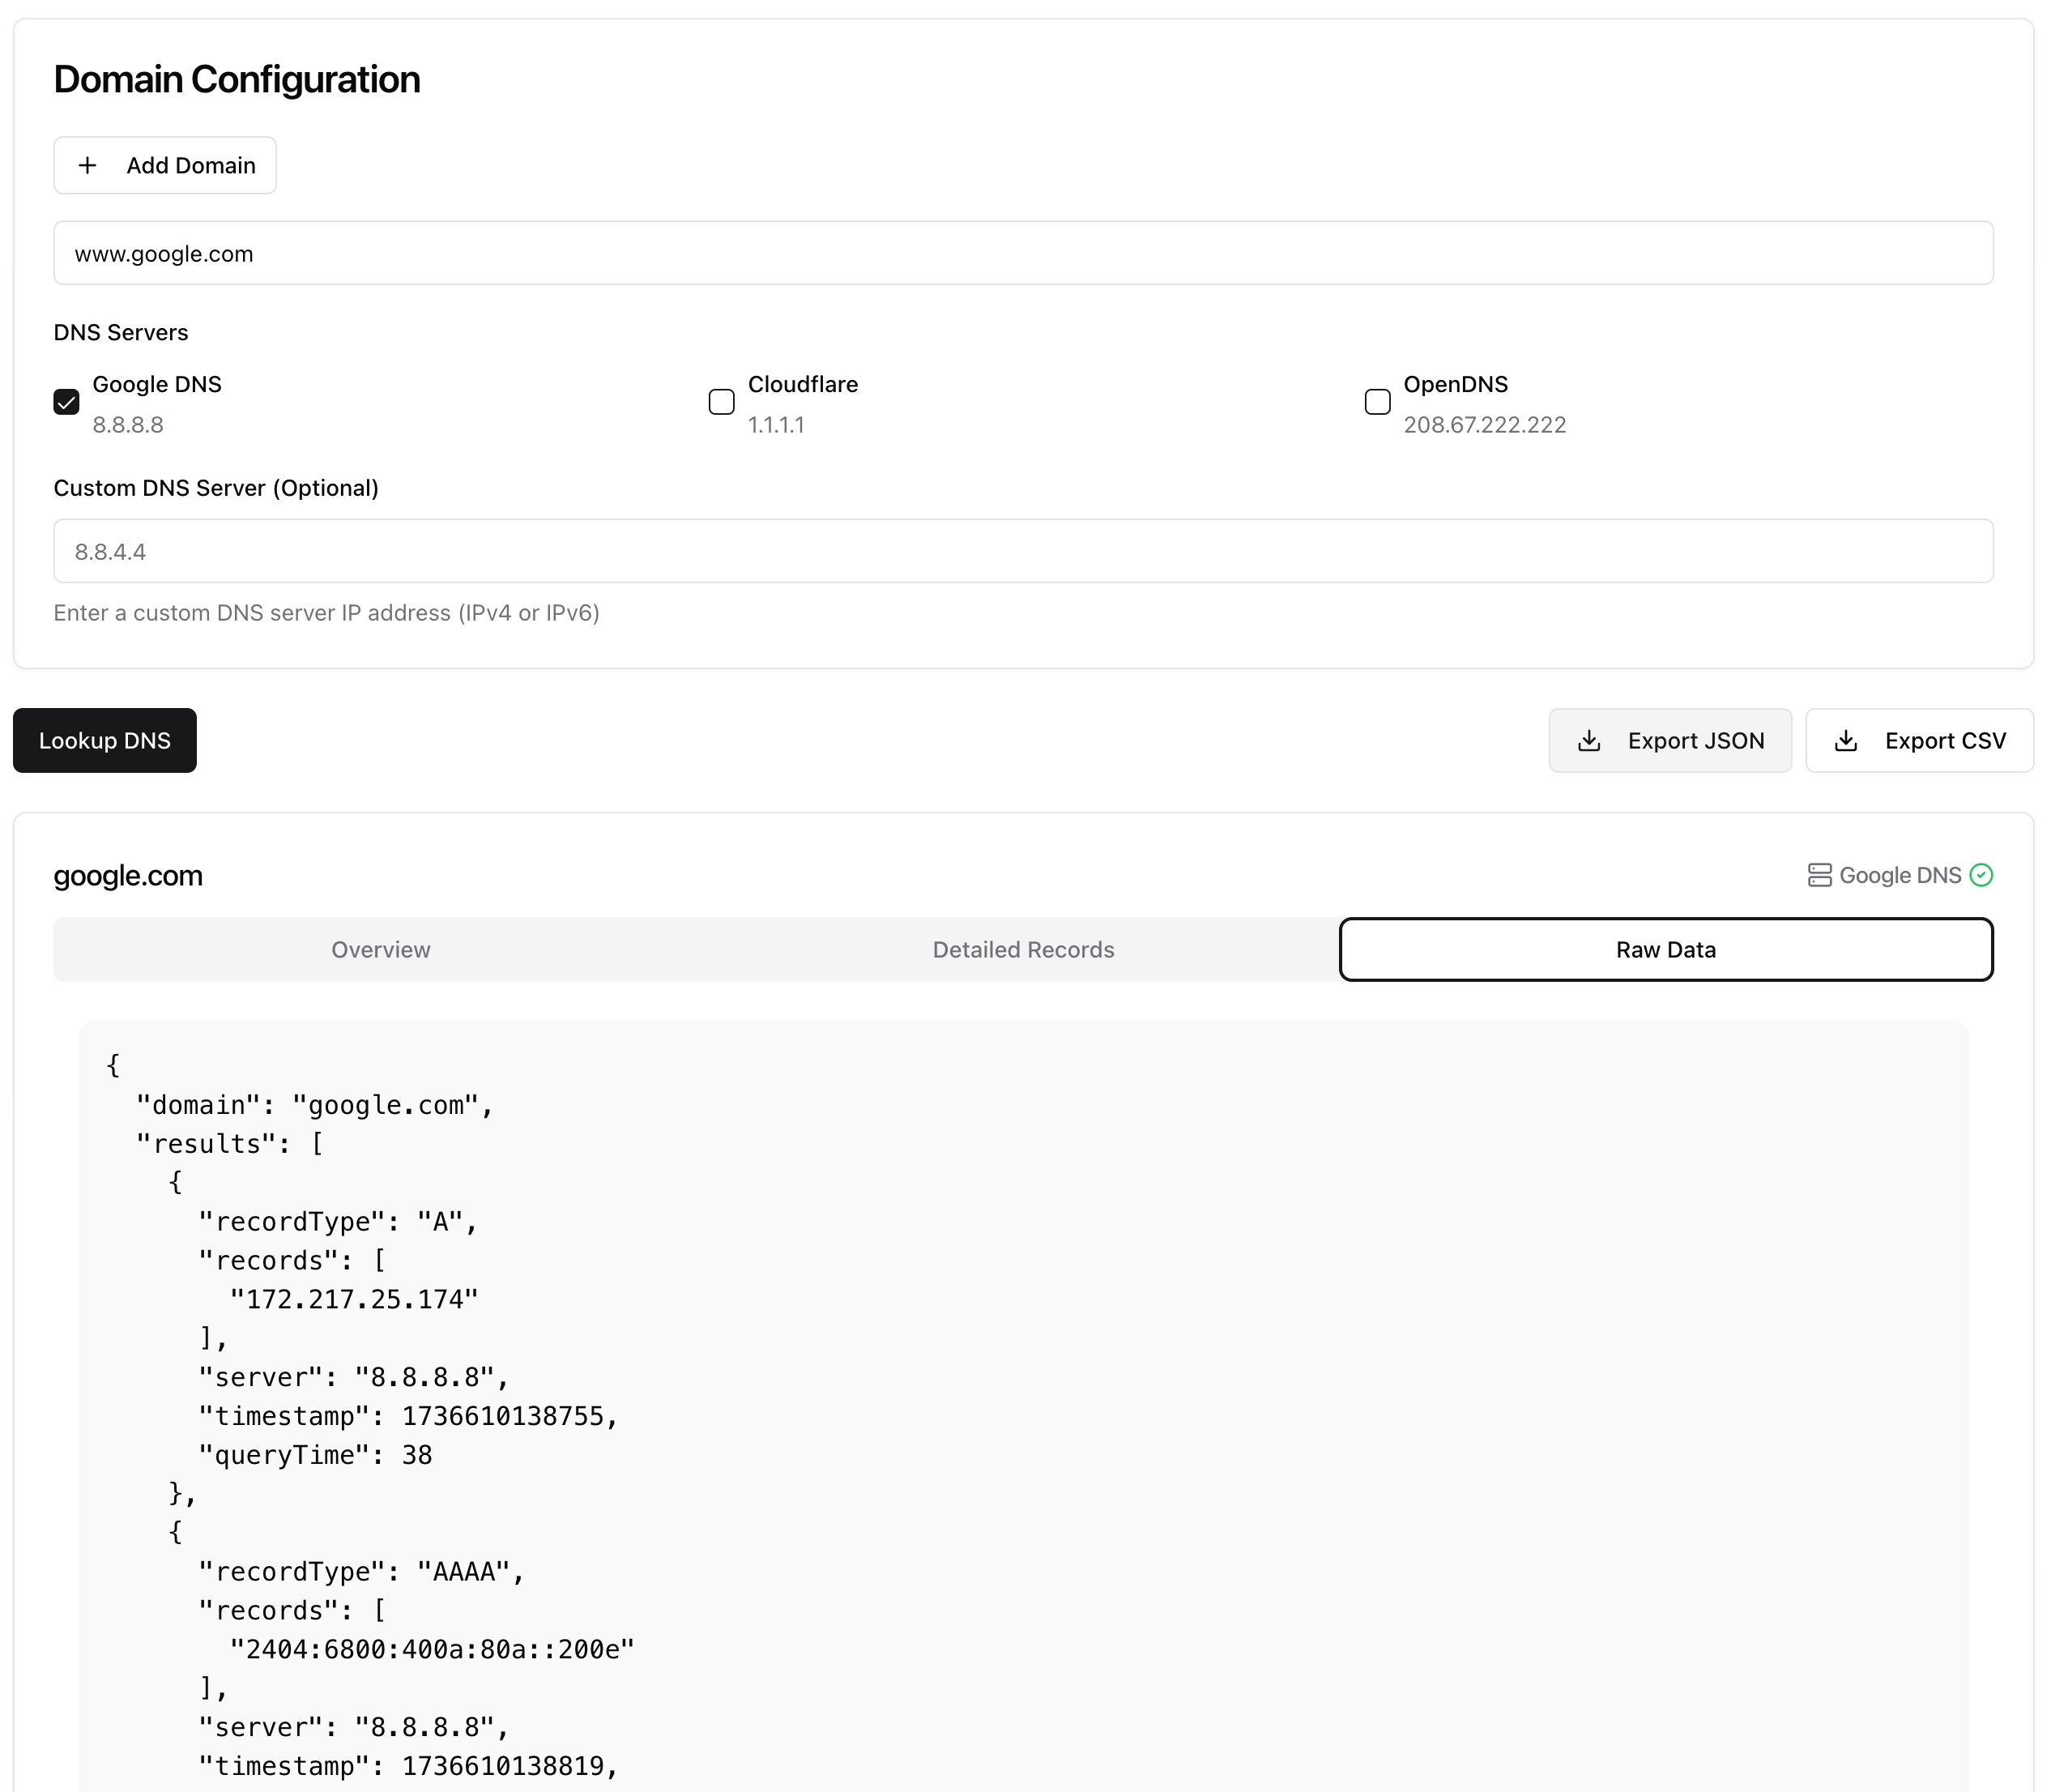Viewport: 2051px width, 1792px height.
Task: Enable the OpenDNS checkbox
Action: (x=1377, y=402)
